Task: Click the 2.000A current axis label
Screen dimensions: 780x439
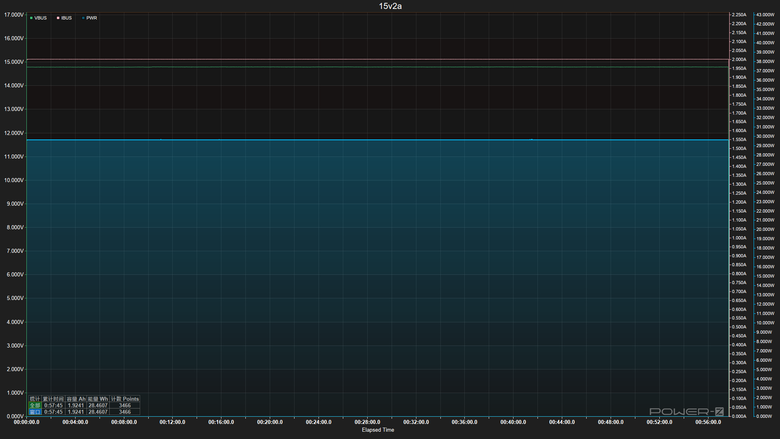Action: (739, 60)
